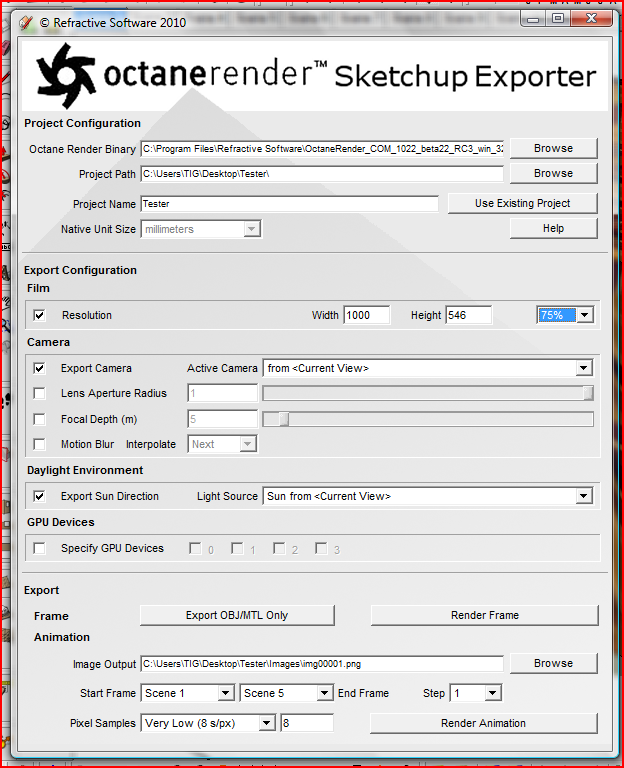Click the Height value field

[468, 315]
